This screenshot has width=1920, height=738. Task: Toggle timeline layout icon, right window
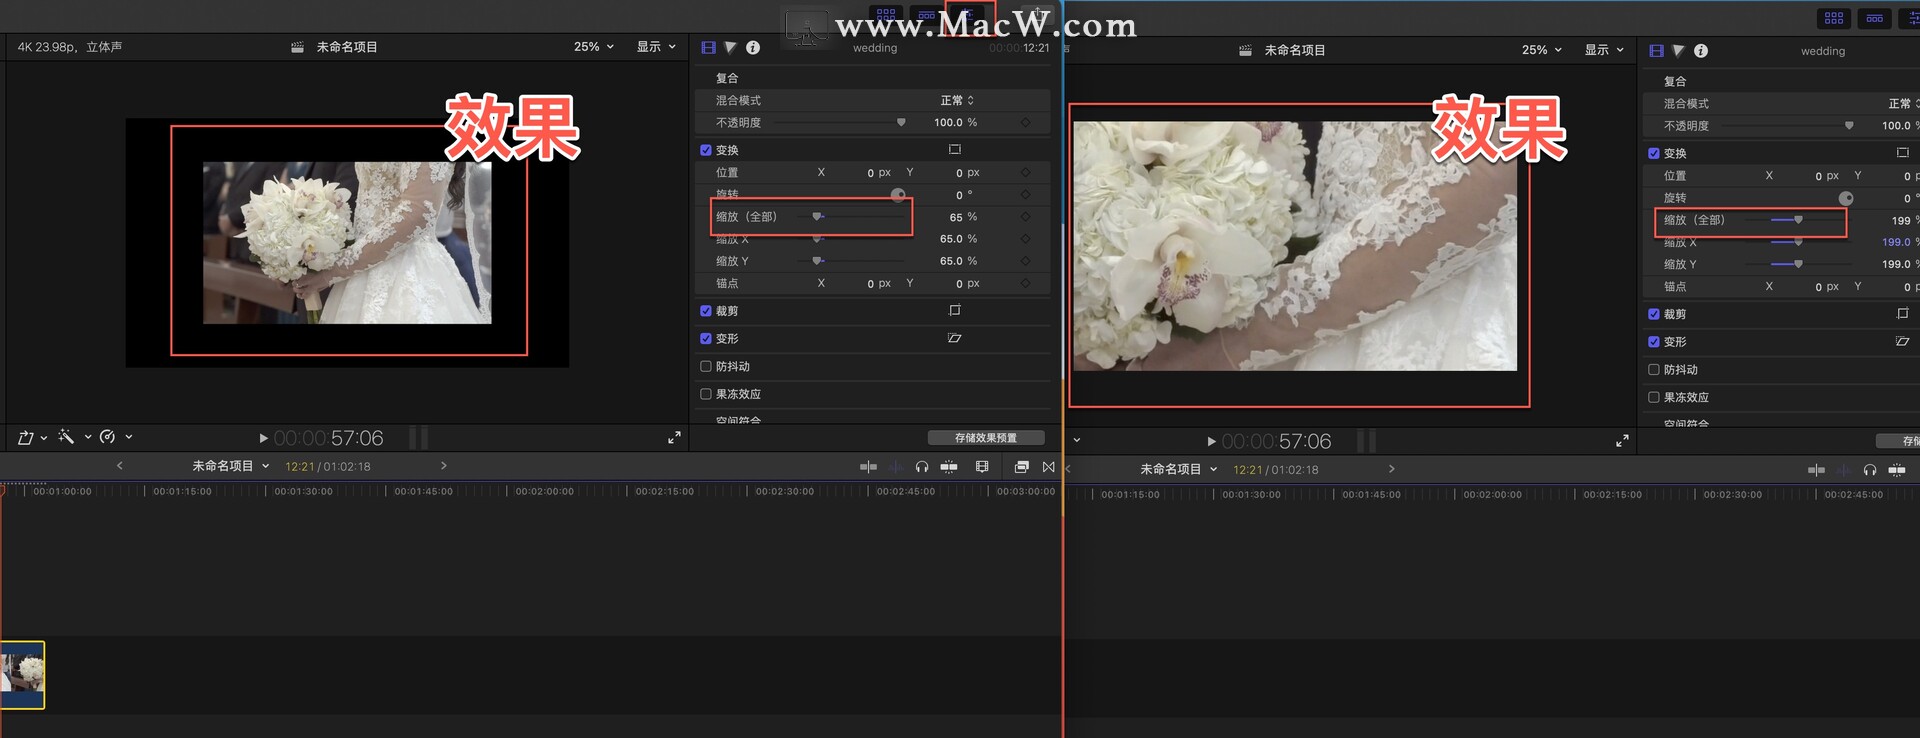pos(1875,18)
